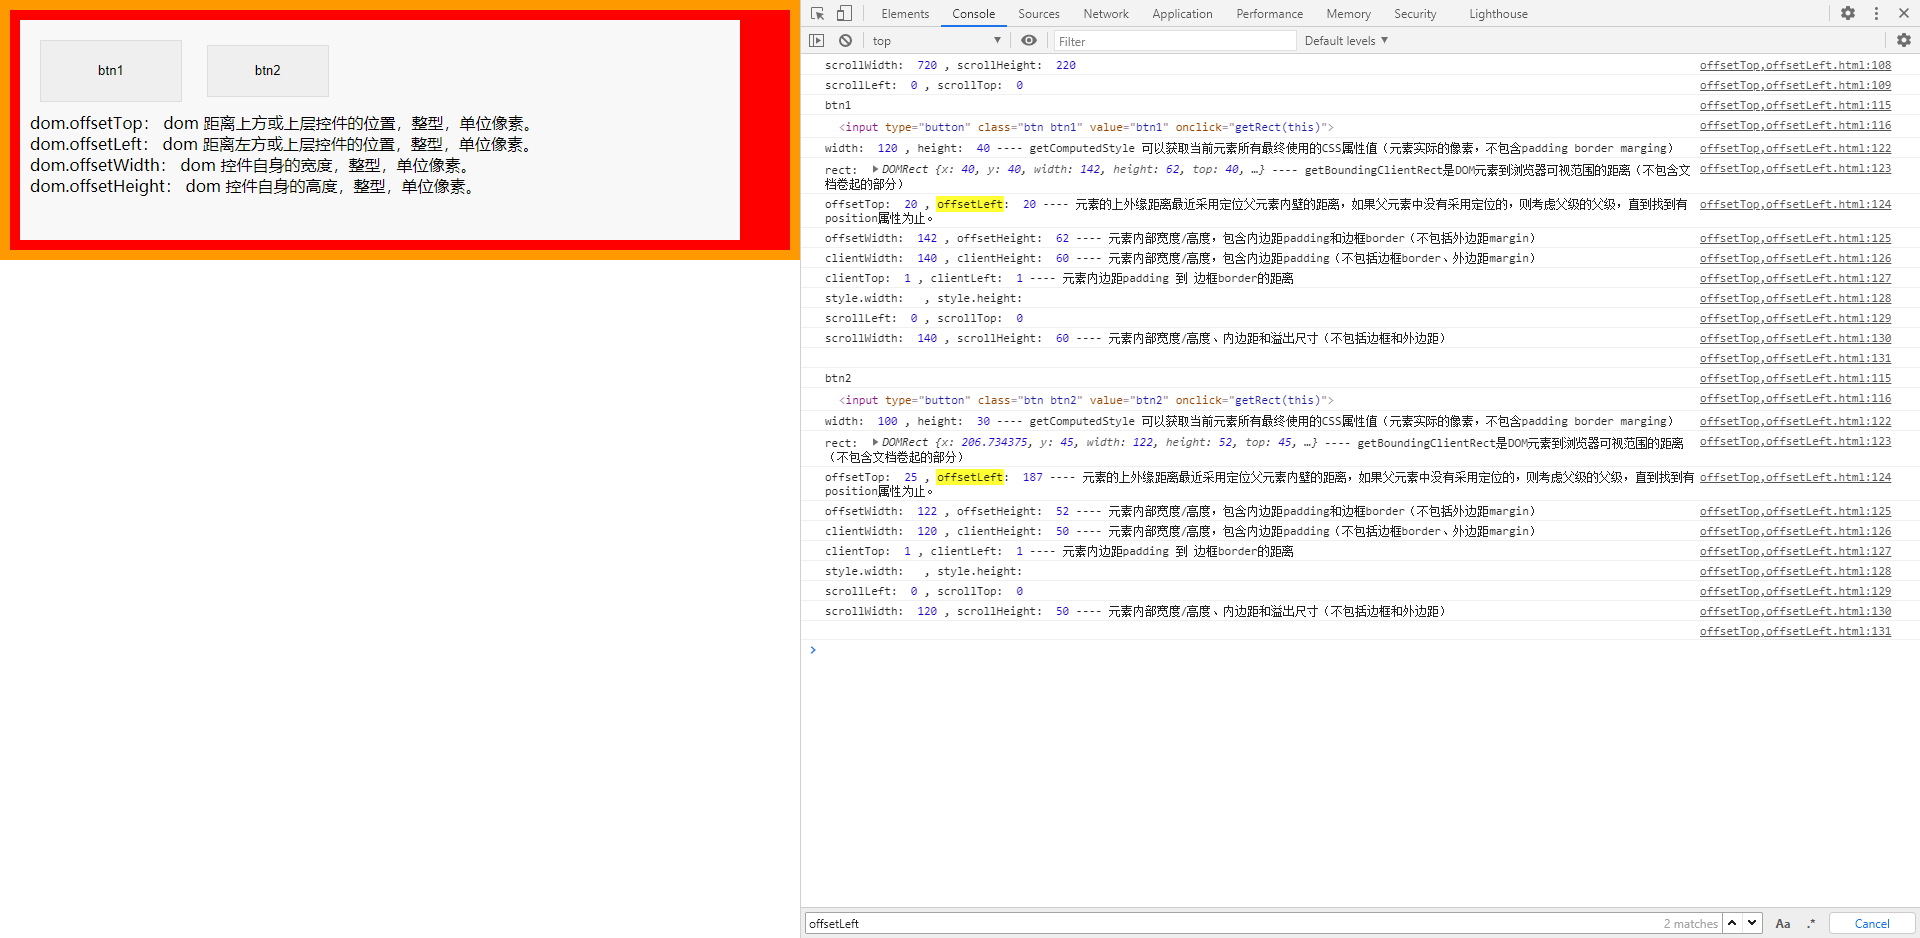The height and width of the screenshot is (938, 1920).
Task: Switch to the Network tab
Action: (x=1105, y=13)
